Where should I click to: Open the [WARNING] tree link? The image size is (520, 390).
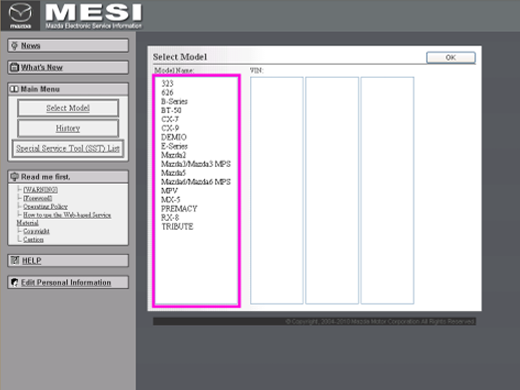(x=40, y=190)
